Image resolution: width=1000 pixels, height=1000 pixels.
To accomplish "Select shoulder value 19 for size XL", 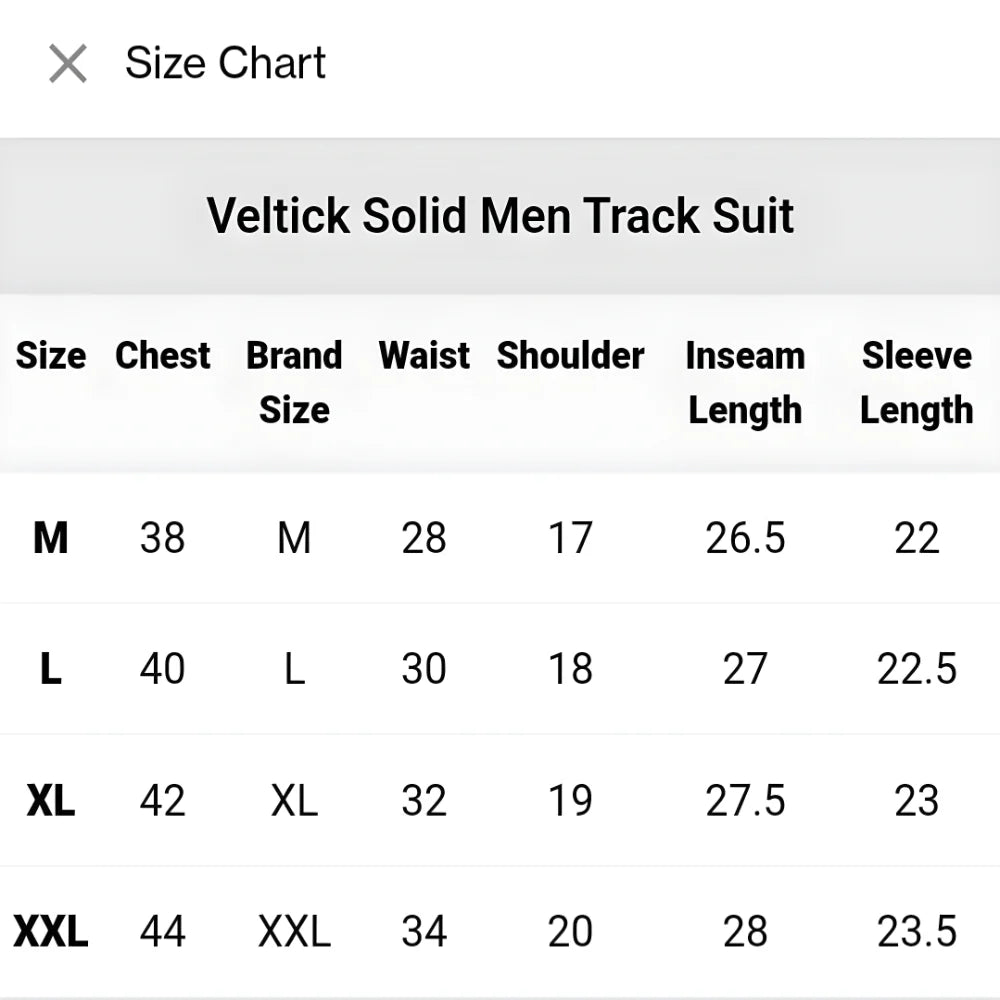I will (x=570, y=800).
